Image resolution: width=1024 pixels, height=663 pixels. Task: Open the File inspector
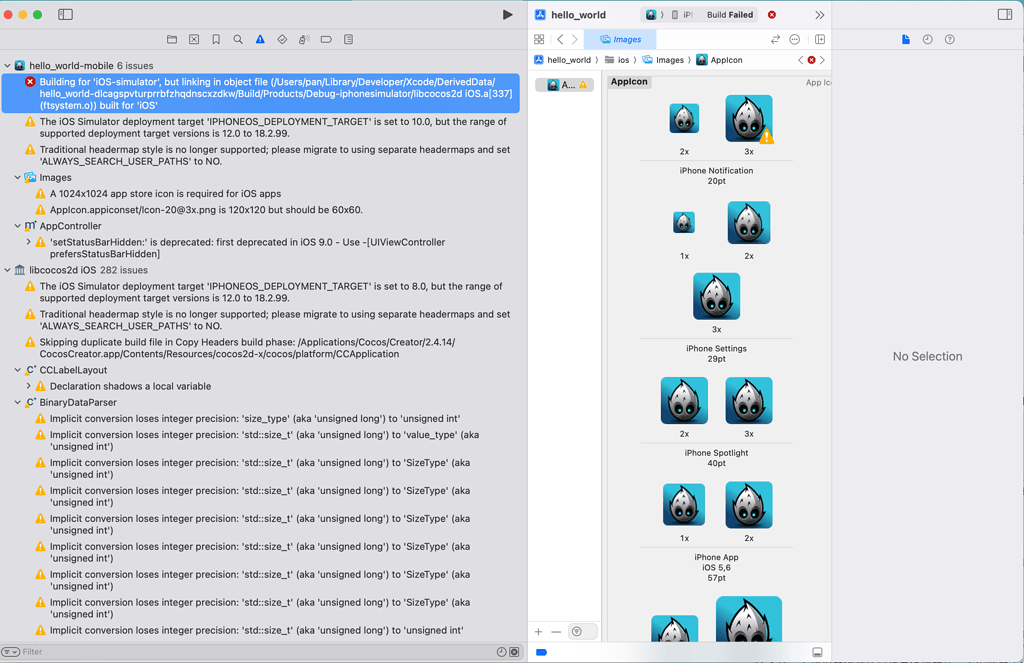(904, 39)
